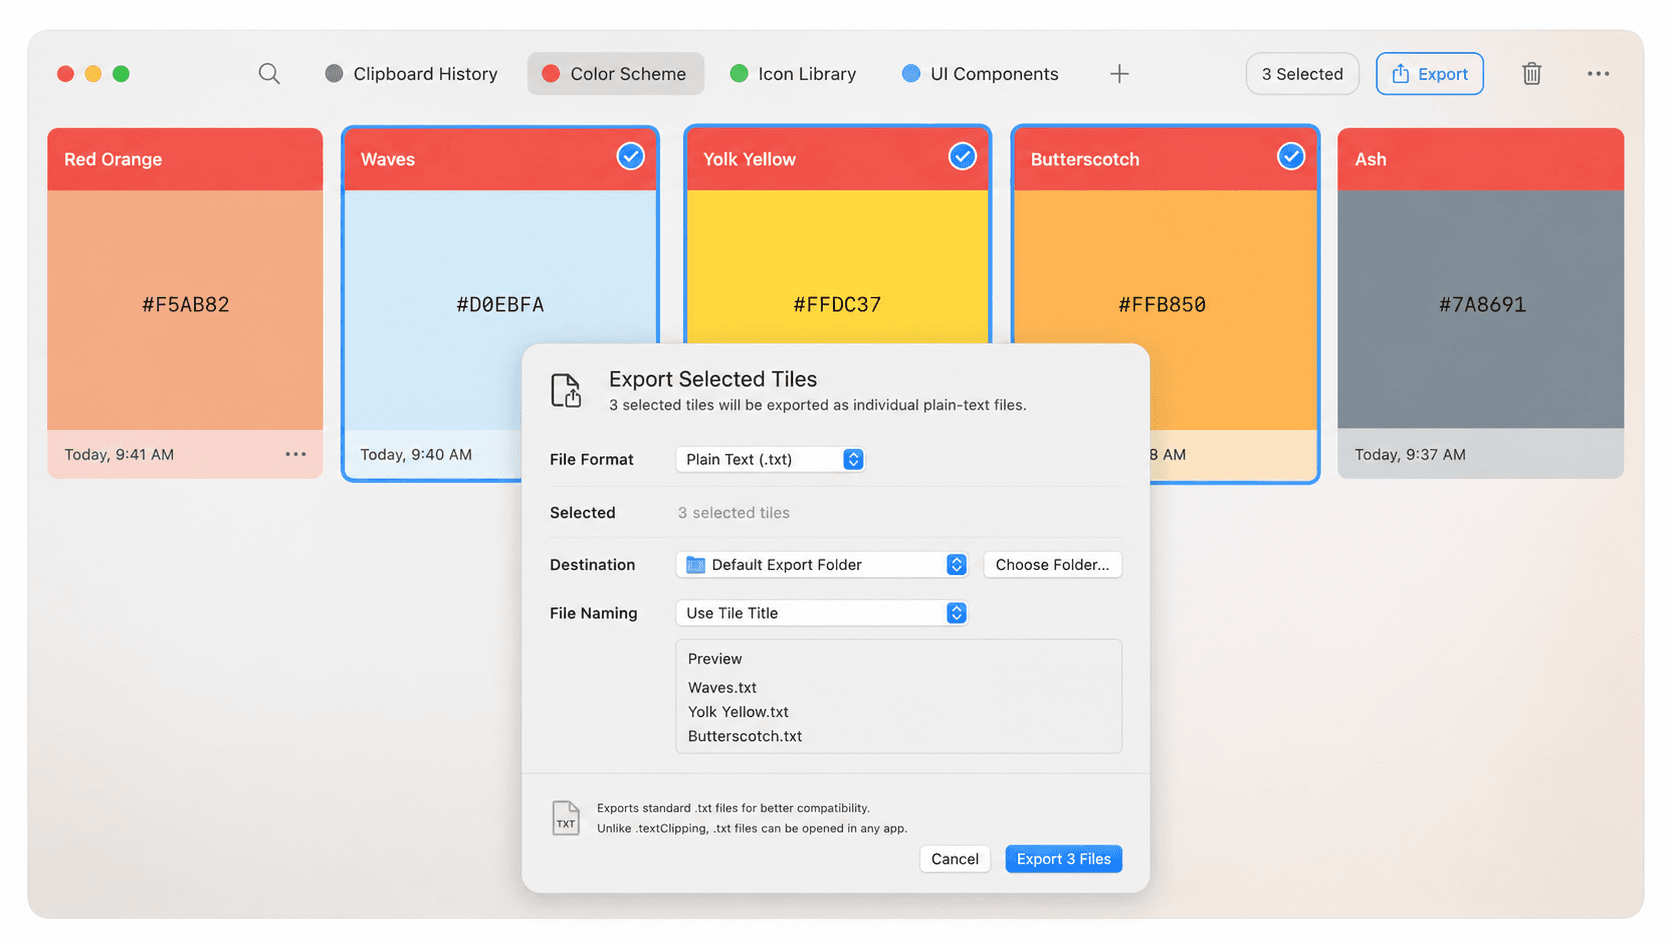Click the export document icon in dialog header
The width and height of the screenshot is (1672, 941).
click(566, 390)
